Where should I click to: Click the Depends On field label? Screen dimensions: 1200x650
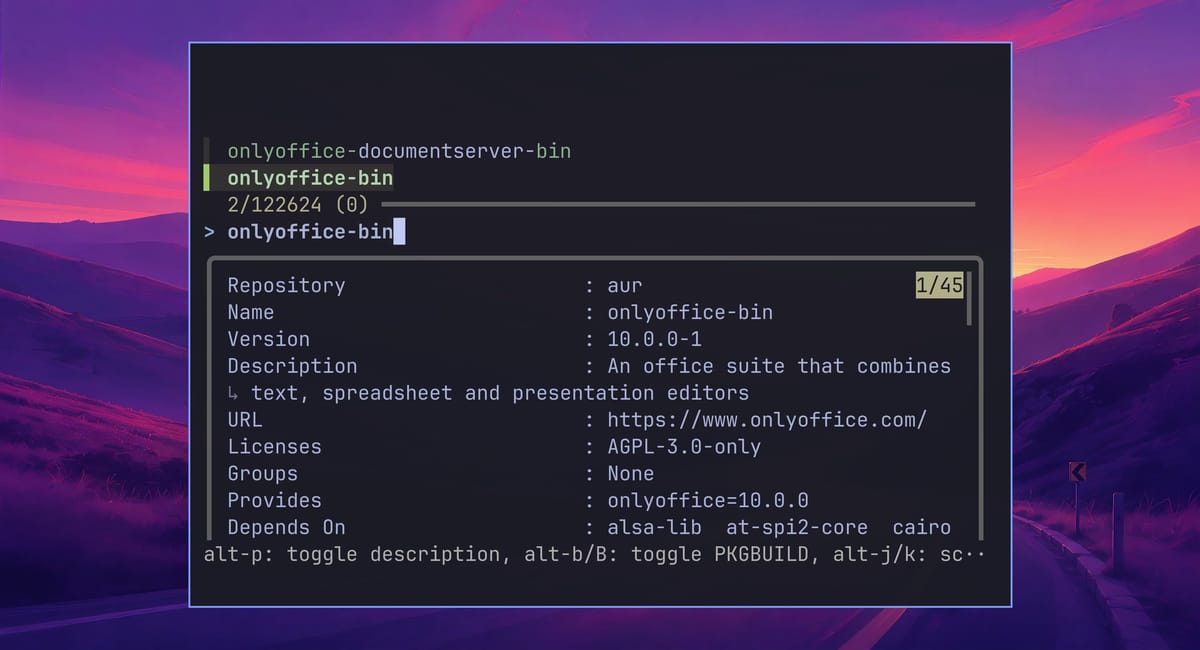pos(286,527)
